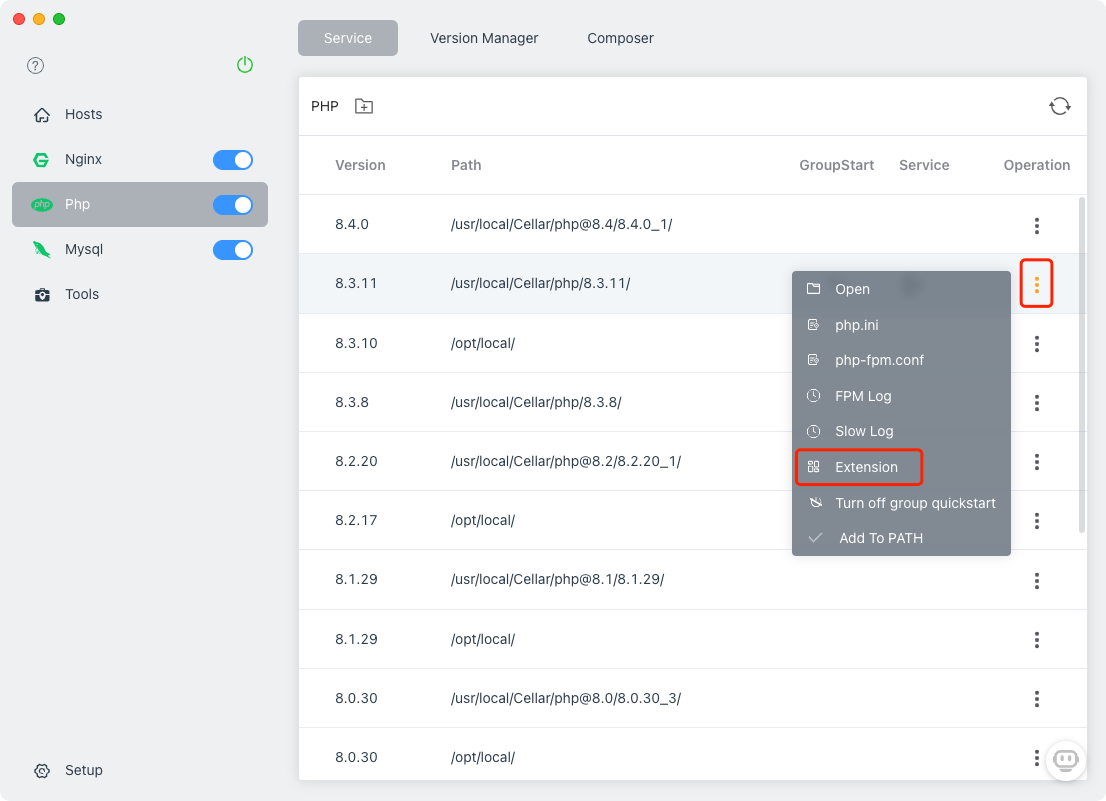Click version cell 8.3.10
The height and width of the screenshot is (801, 1106).
pos(356,343)
